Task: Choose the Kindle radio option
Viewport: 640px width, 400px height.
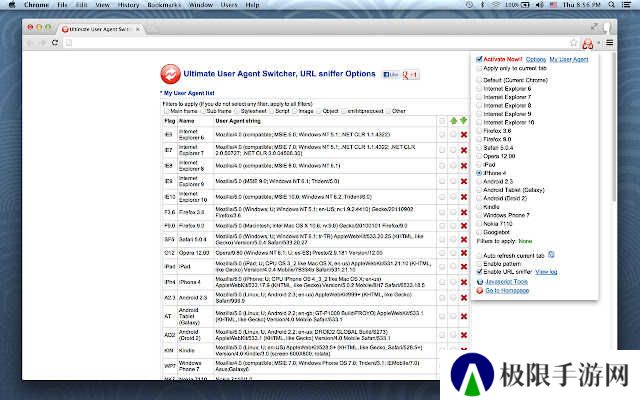Action: [479, 207]
